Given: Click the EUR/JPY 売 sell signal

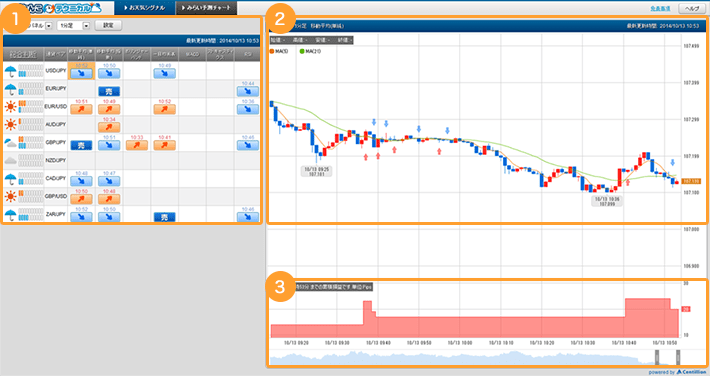Looking at the screenshot, I should tap(109, 92).
